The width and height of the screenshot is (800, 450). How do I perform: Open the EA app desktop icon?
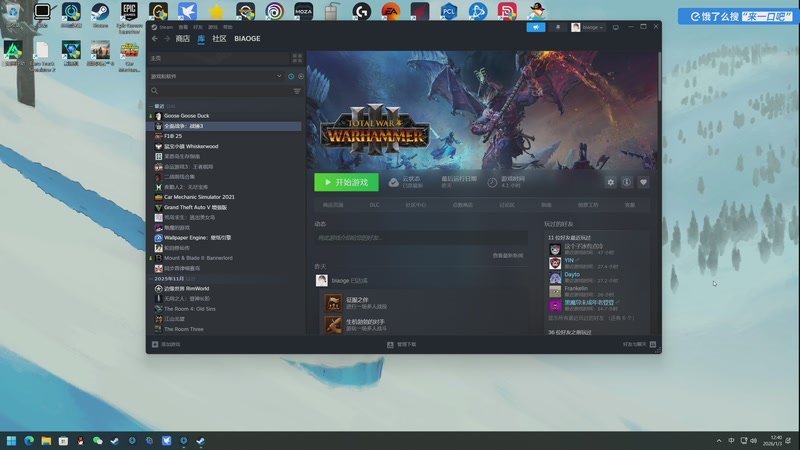[391, 11]
